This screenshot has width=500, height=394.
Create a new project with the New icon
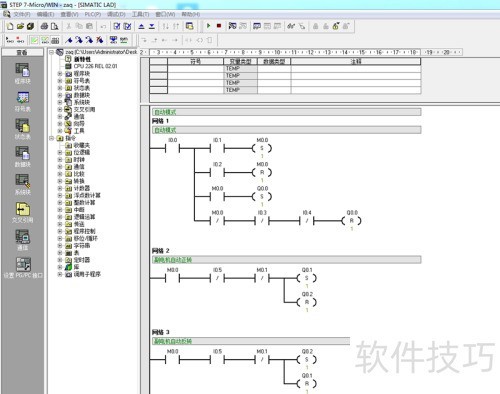(x=10, y=26)
